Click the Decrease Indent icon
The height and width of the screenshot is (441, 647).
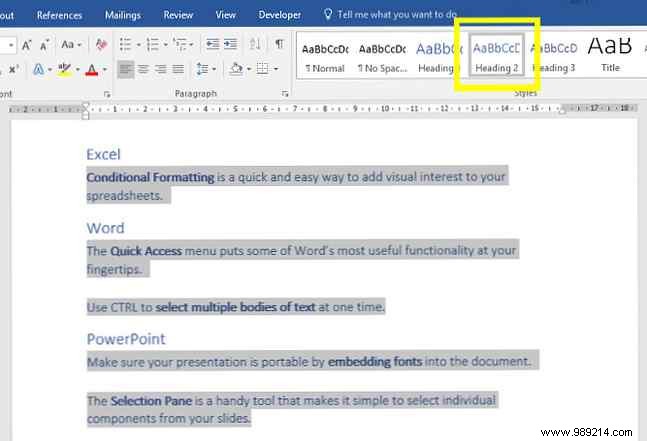click(213, 44)
